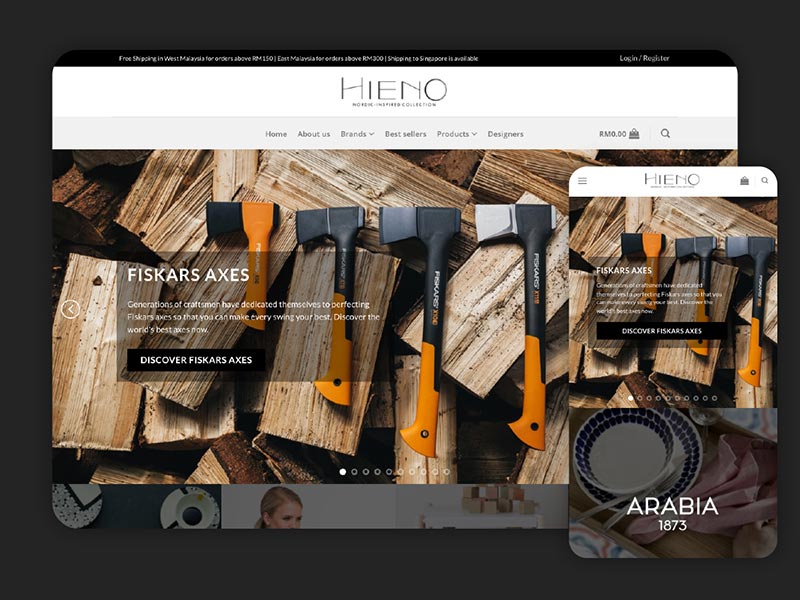
Task: Tap the mobile shopping bag icon
Action: pos(745,180)
